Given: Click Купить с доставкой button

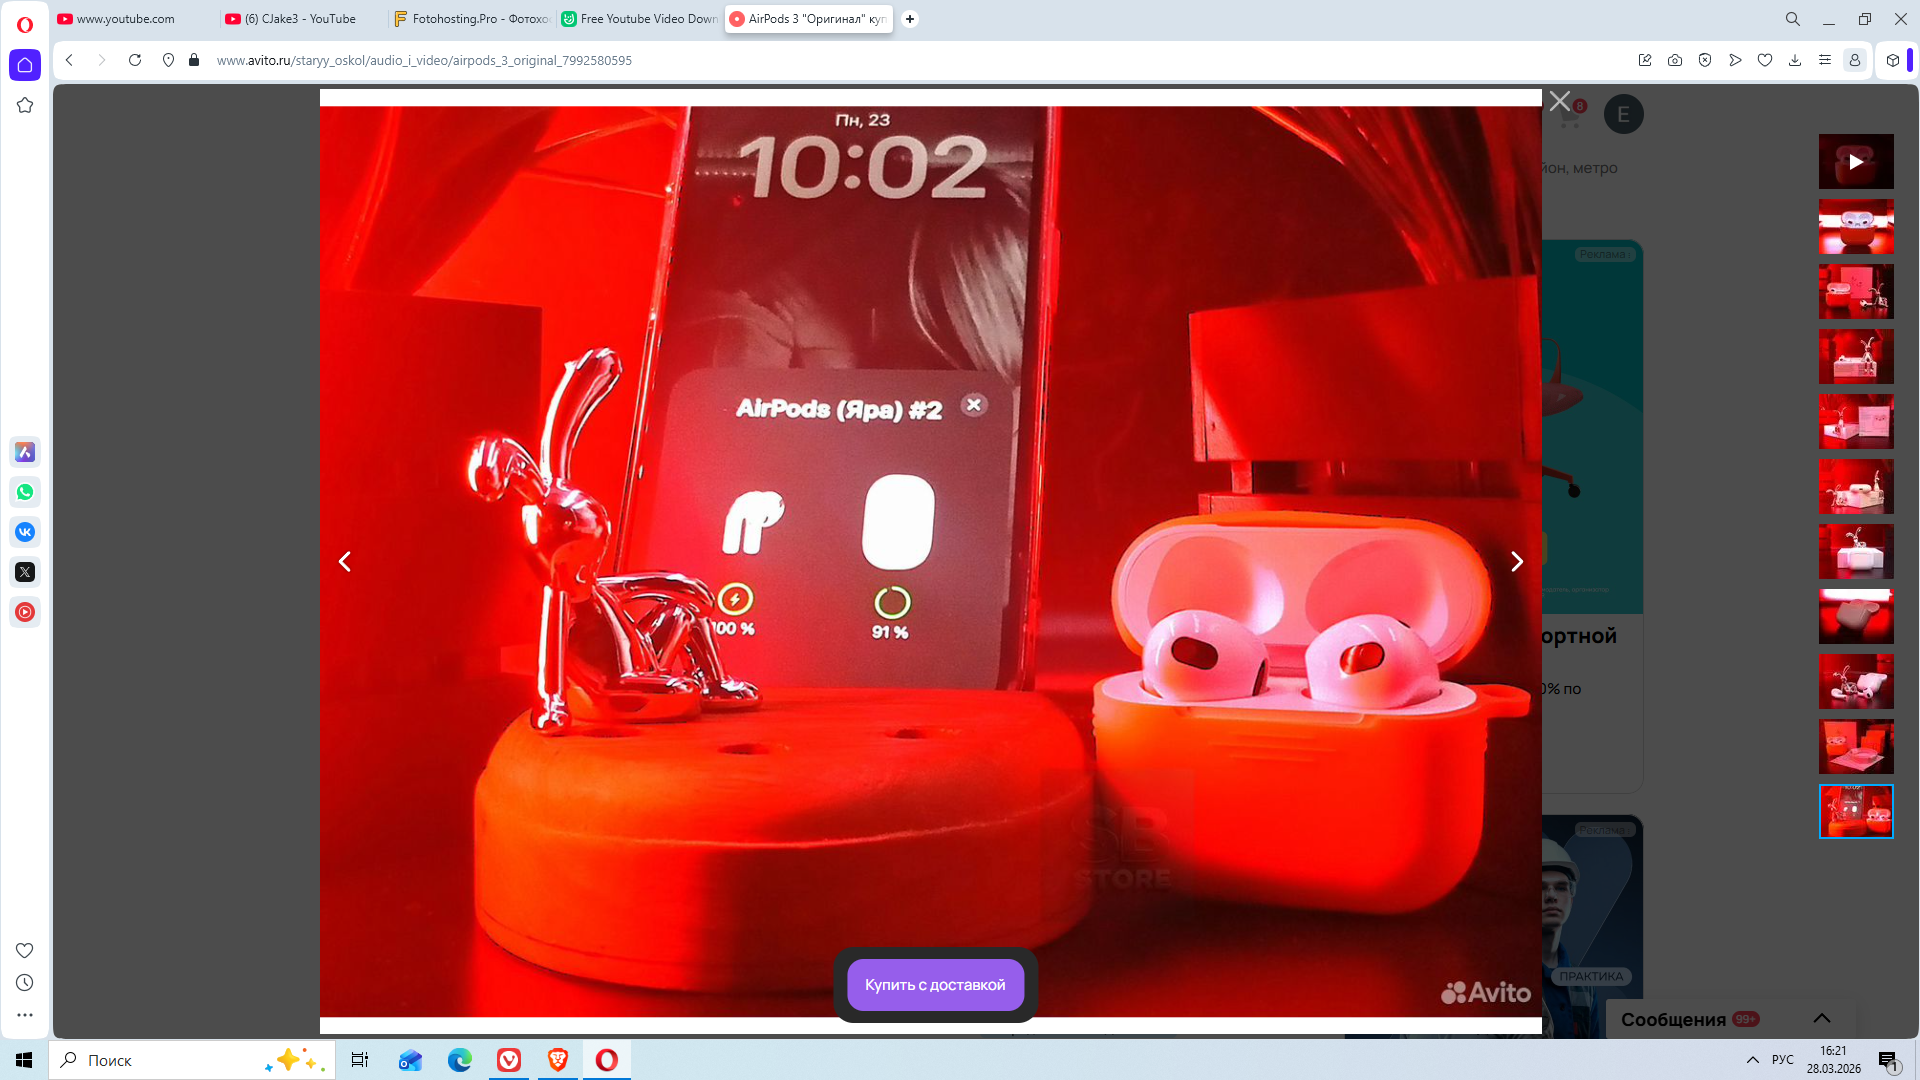Looking at the screenshot, I should [935, 985].
